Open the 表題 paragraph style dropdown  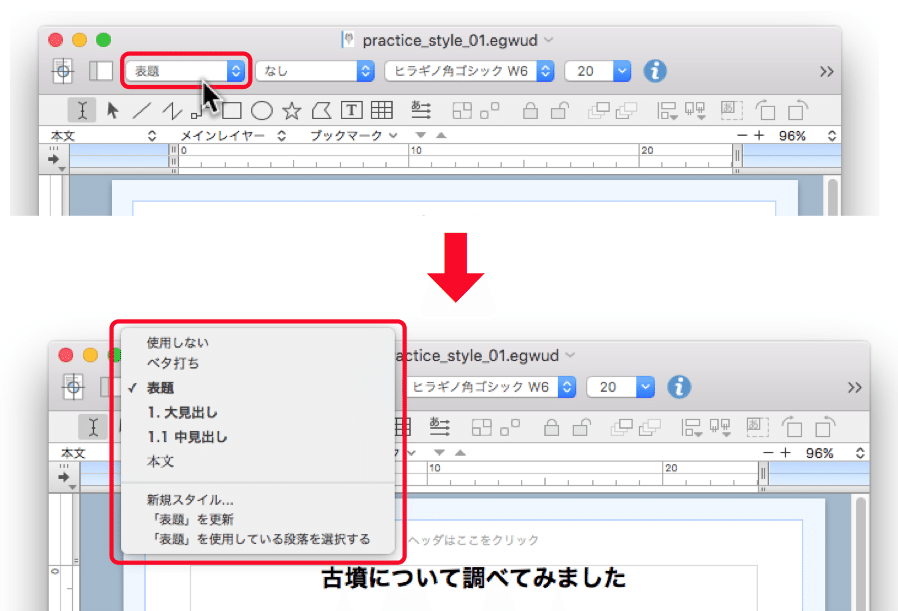pos(186,71)
